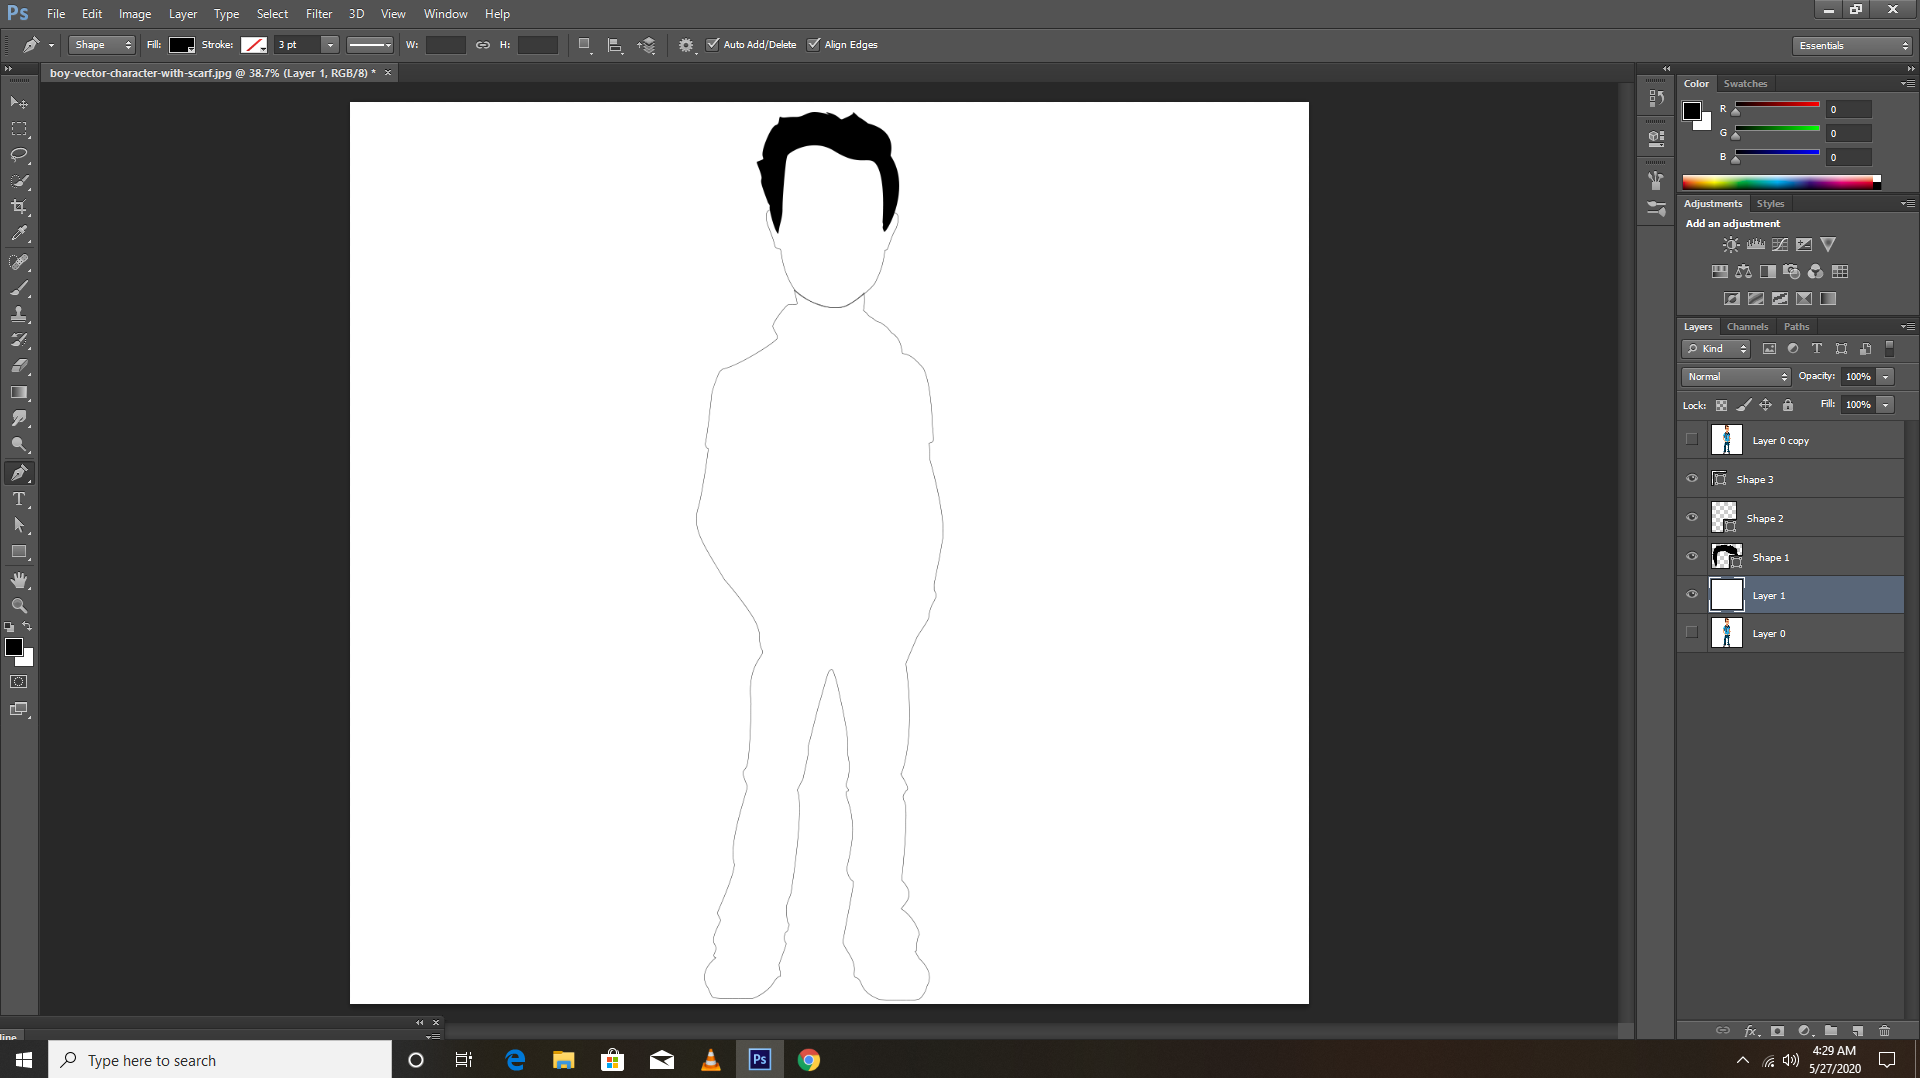
Task: Click the Add layer mask icon
Action: pyautogui.click(x=1777, y=1030)
